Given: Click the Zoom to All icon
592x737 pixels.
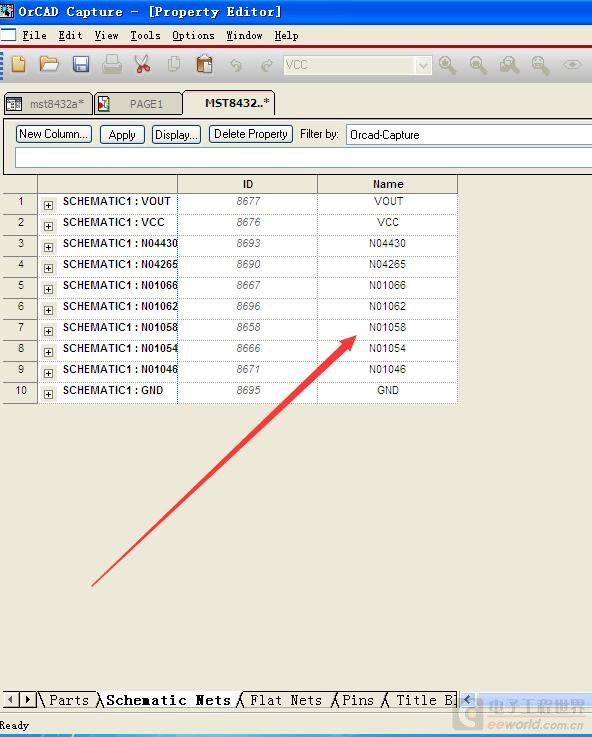Looking at the screenshot, I should pos(540,65).
